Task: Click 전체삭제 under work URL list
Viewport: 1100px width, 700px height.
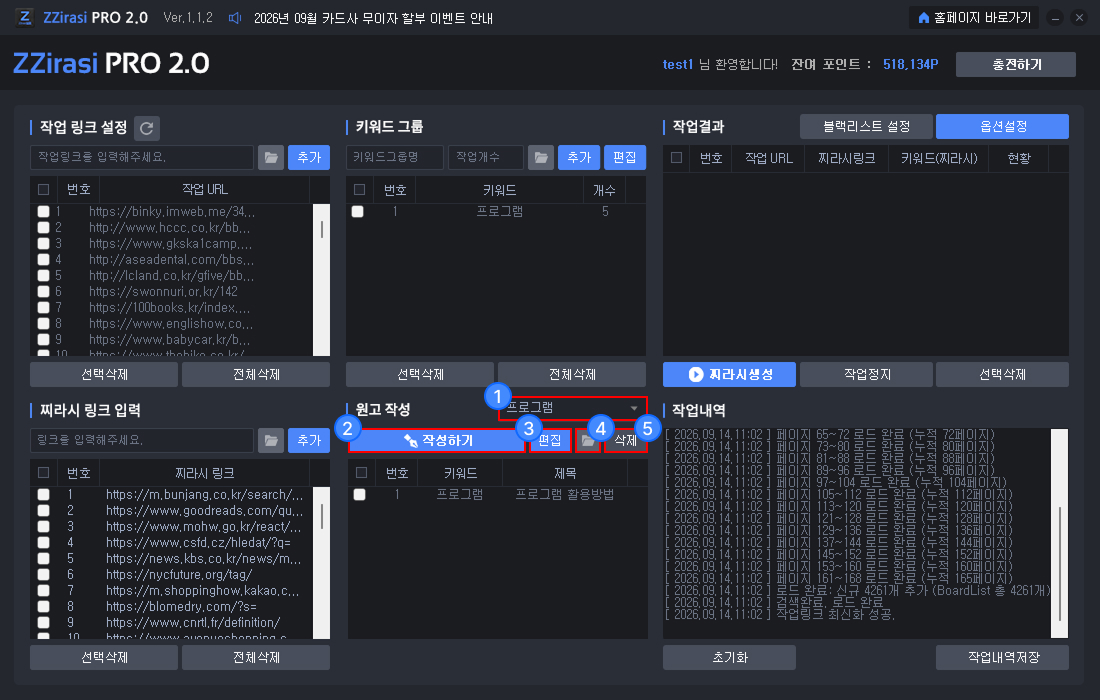Action: tap(256, 375)
